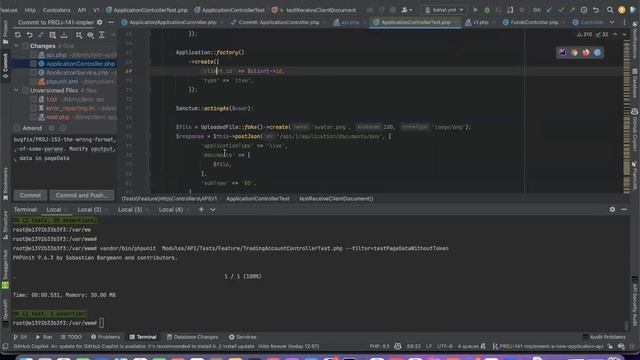This screenshot has height=360, width=640.
Task: Open file in Firefox browser icon
Action: (586, 52)
